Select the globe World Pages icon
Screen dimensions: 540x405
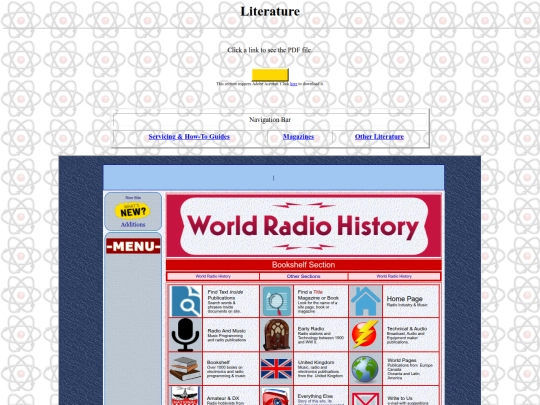[365, 368]
